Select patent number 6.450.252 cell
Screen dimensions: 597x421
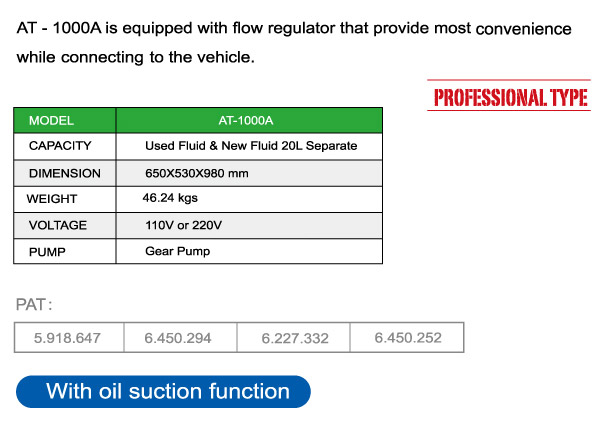tap(407, 338)
